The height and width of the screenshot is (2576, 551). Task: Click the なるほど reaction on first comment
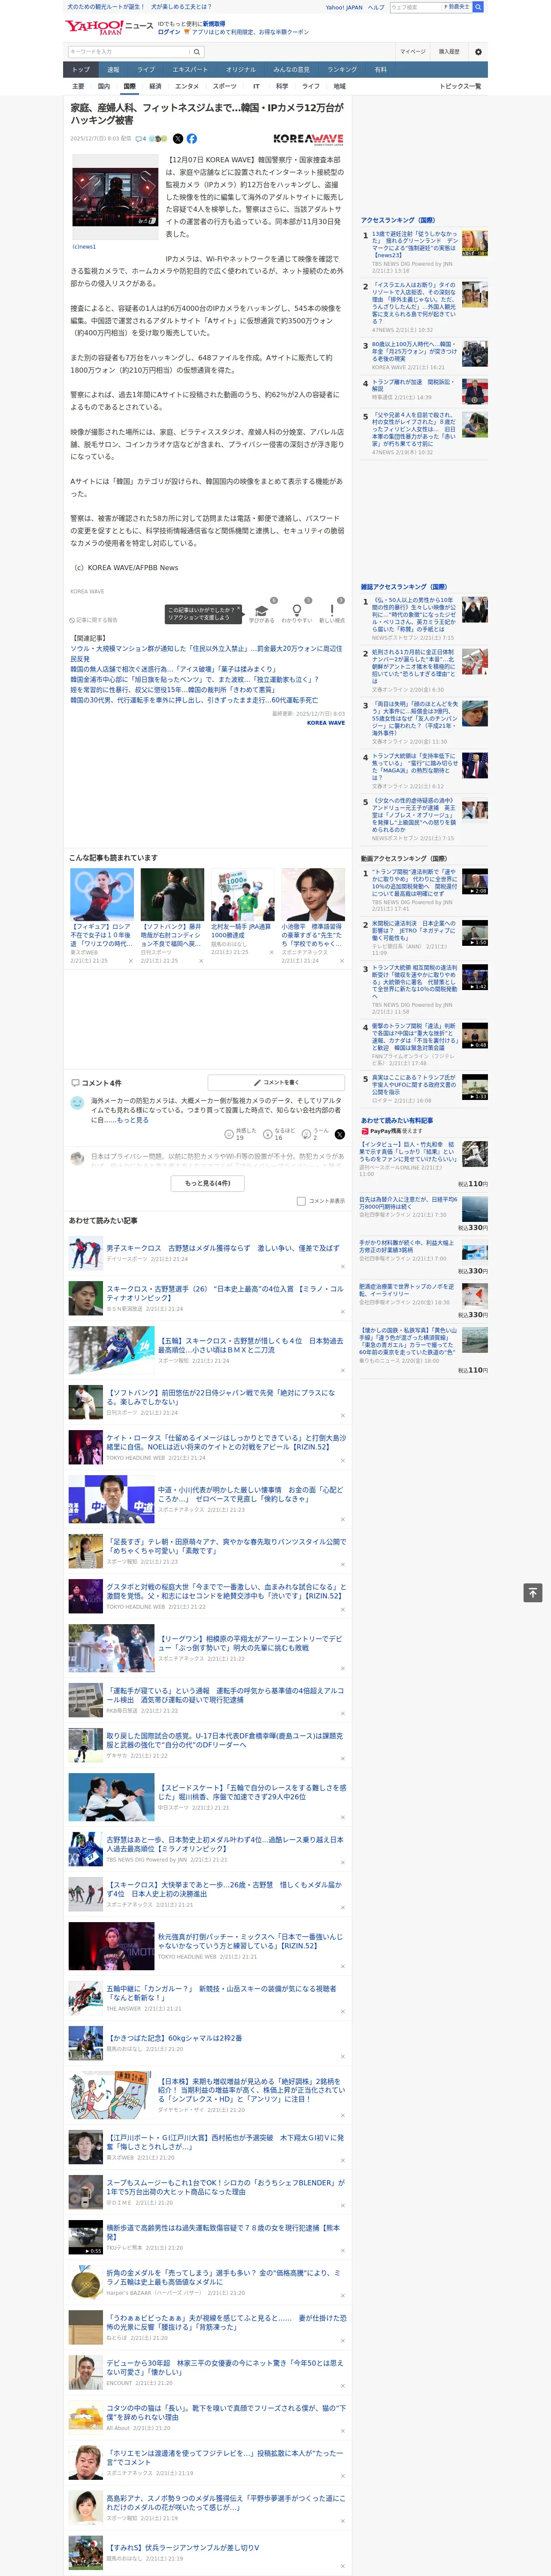pos(269,1134)
